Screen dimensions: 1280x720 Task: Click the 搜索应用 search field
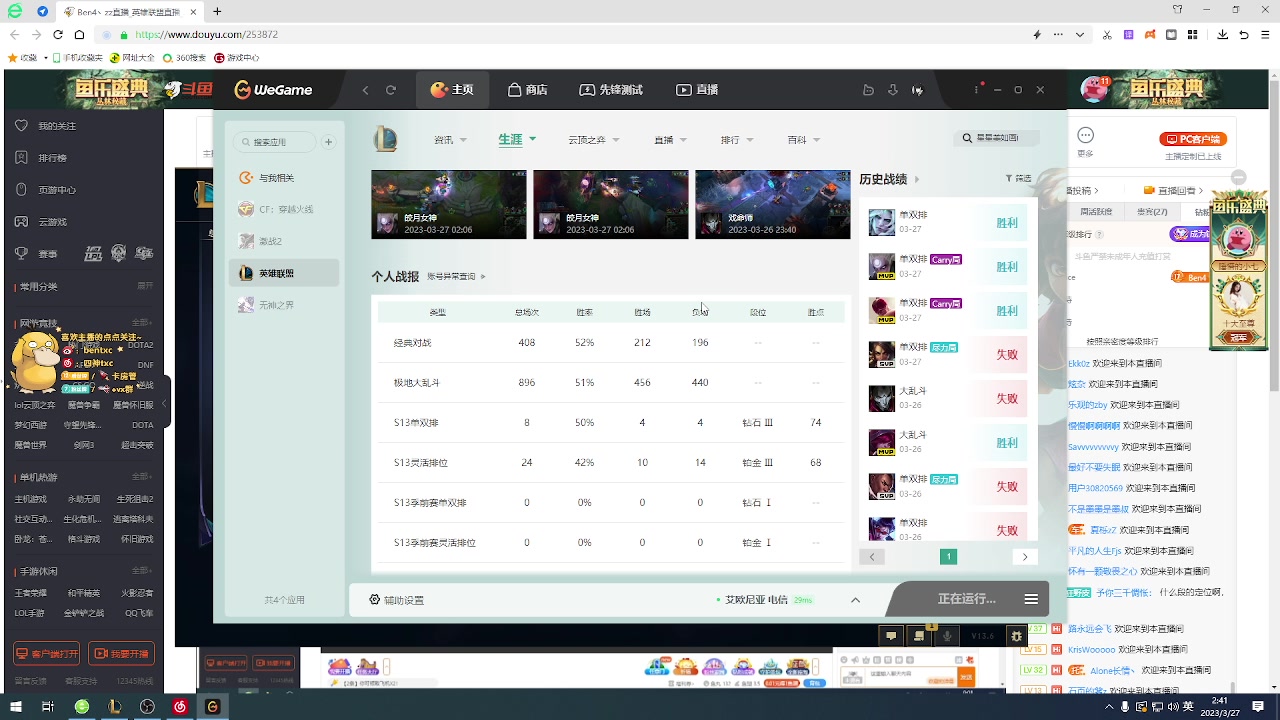coord(275,142)
